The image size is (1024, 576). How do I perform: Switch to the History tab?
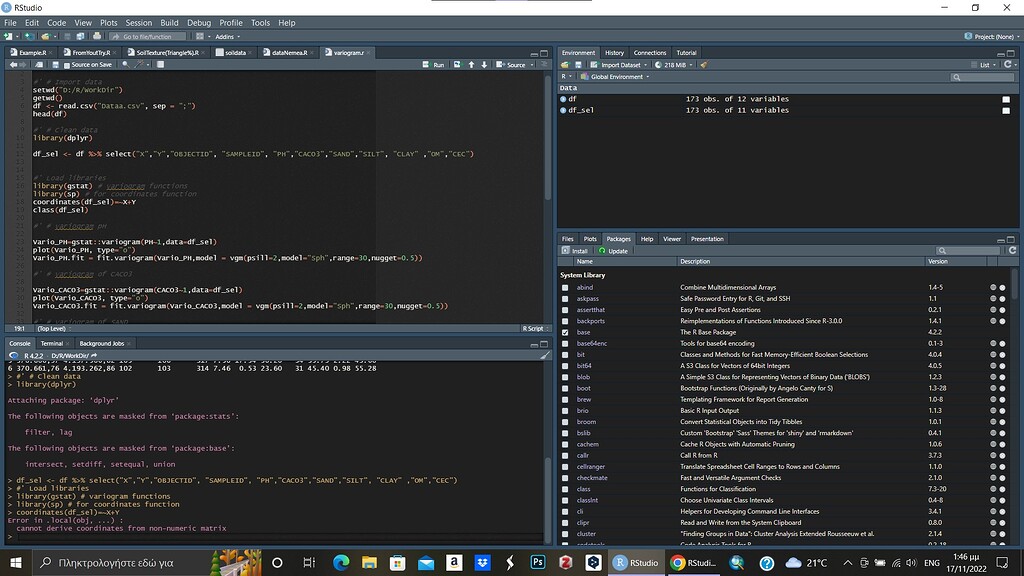(x=614, y=53)
